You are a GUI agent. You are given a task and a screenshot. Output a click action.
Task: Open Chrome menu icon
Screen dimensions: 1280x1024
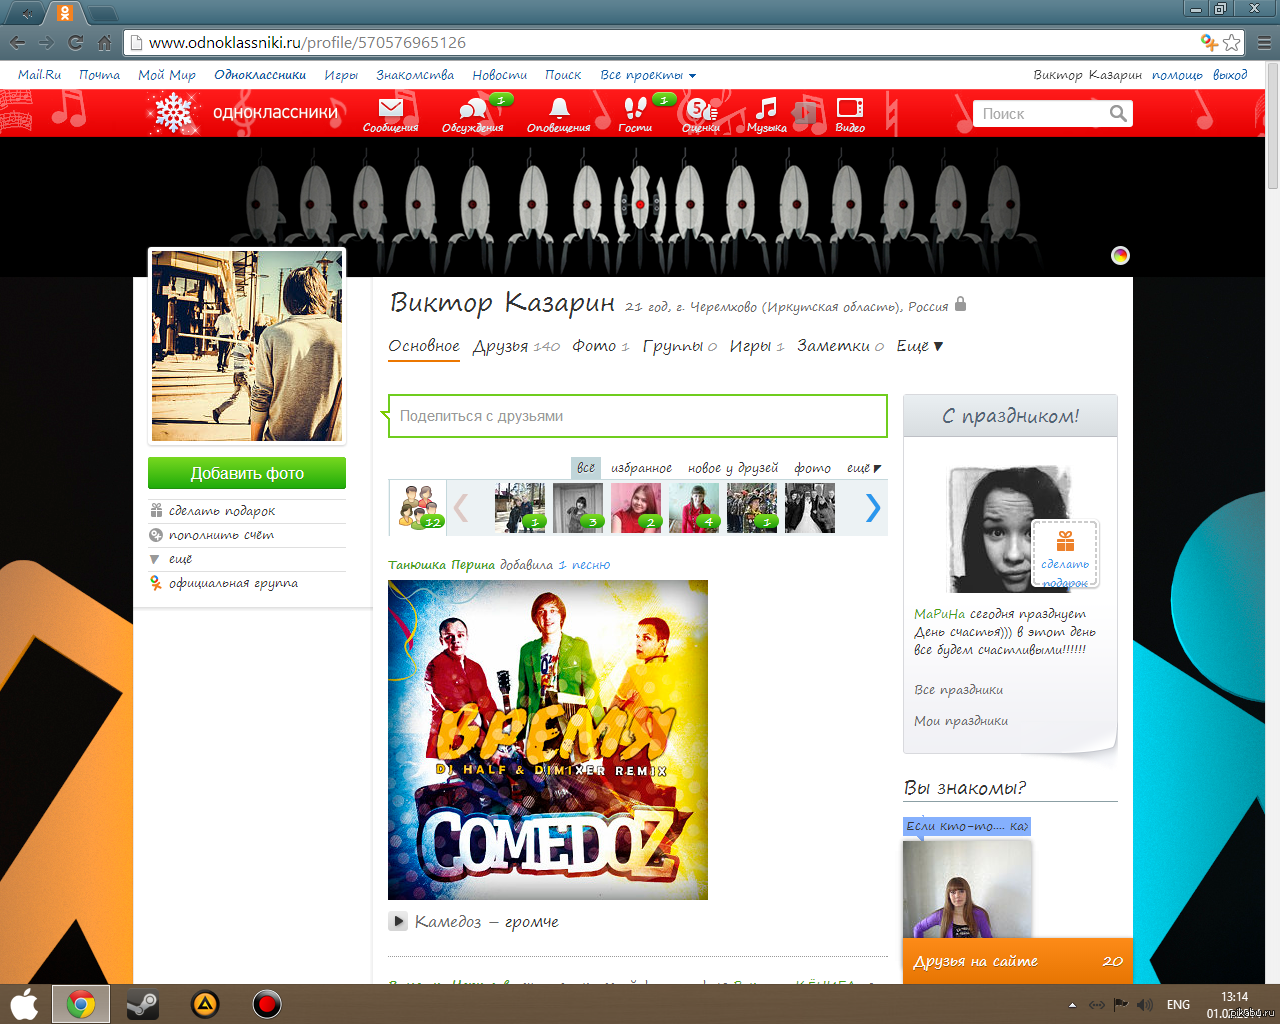click(1264, 42)
